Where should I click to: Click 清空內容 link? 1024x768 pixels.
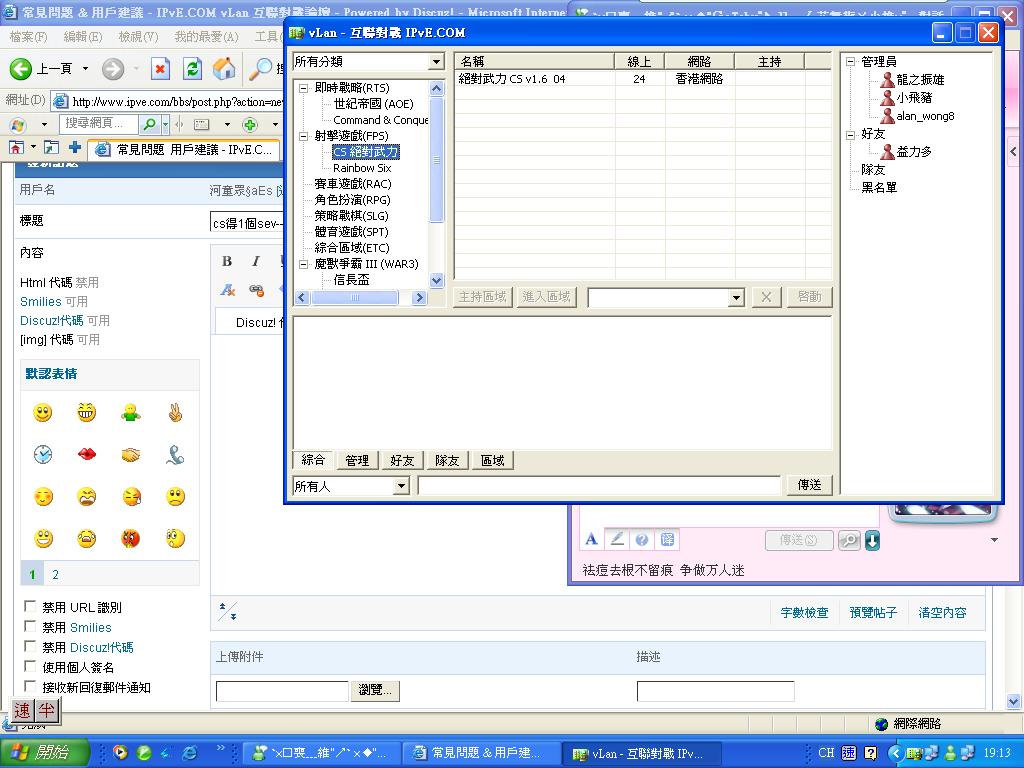(942, 613)
